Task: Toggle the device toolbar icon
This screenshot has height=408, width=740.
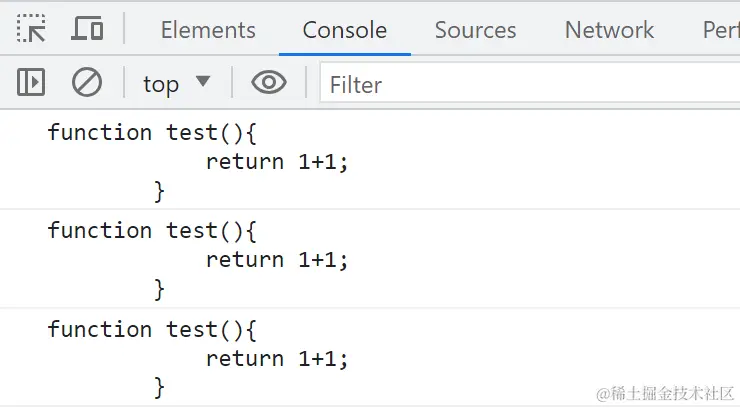Action: pos(87,29)
